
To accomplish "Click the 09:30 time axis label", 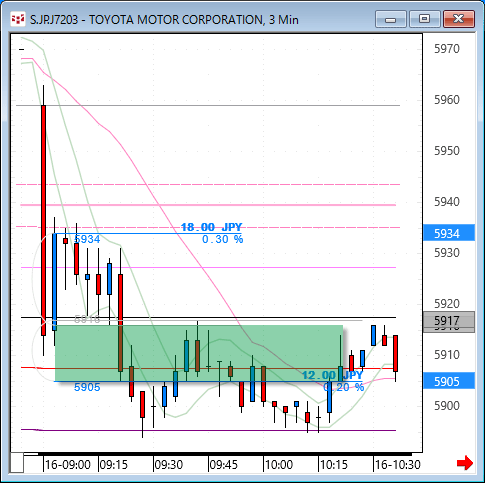I will pyautogui.click(x=169, y=464).
